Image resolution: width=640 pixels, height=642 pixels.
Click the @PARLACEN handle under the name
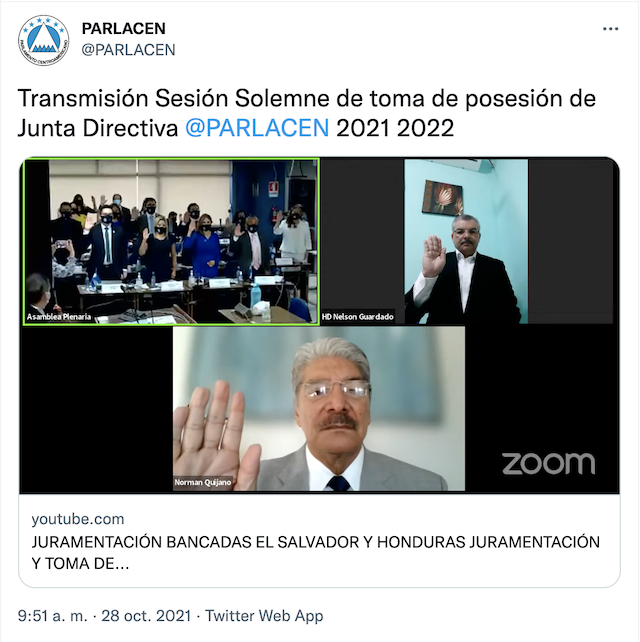(128, 50)
